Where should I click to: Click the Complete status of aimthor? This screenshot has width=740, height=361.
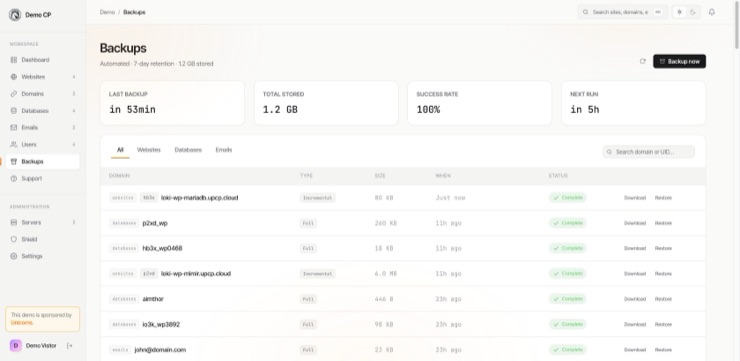(567, 299)
